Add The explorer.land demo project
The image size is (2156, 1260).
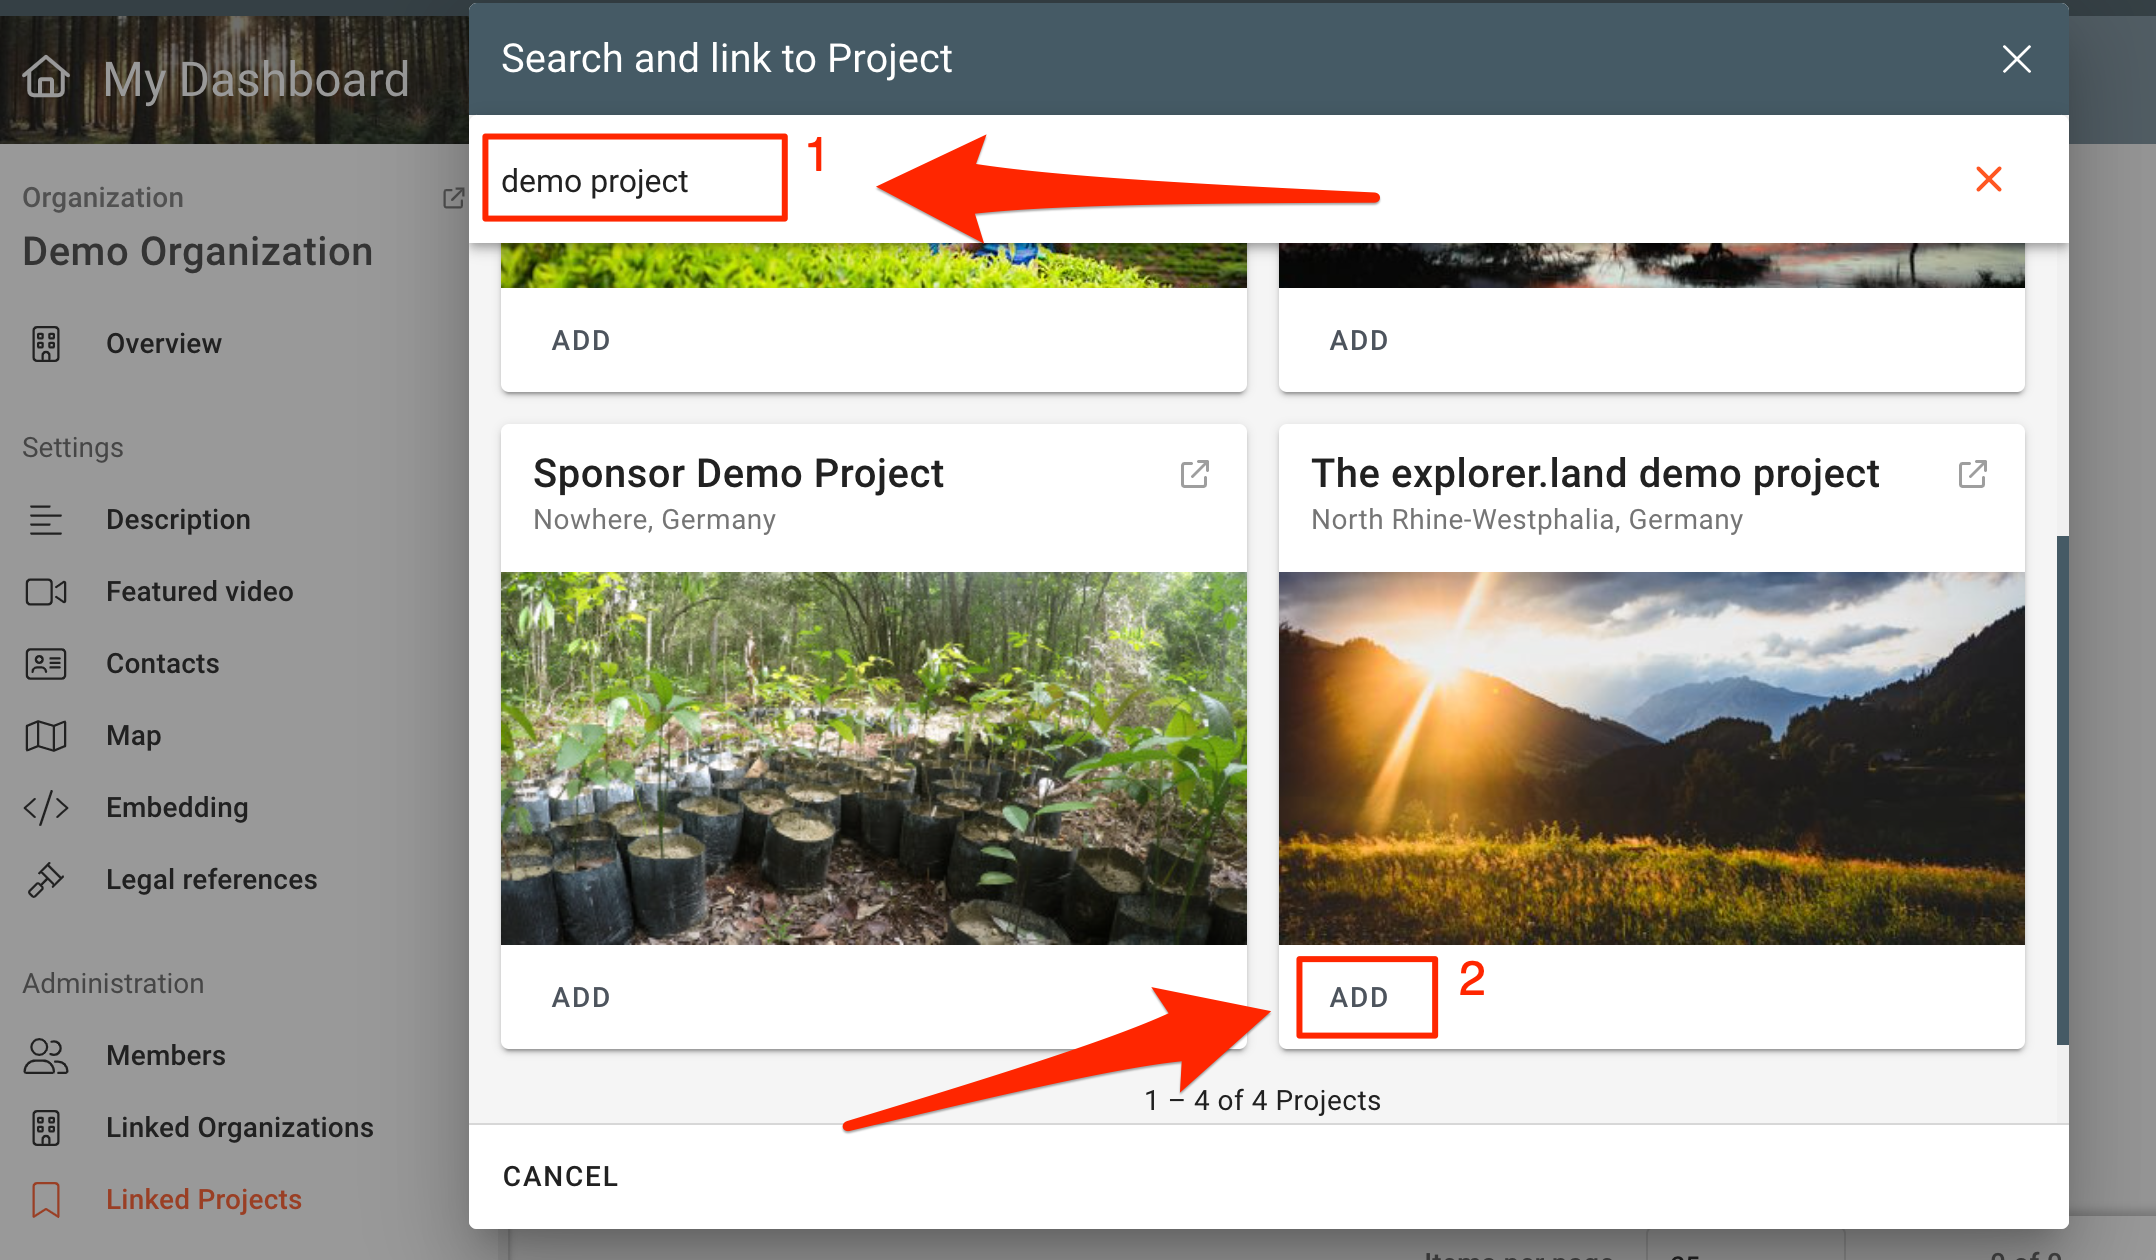click(x=1359, y=998)
